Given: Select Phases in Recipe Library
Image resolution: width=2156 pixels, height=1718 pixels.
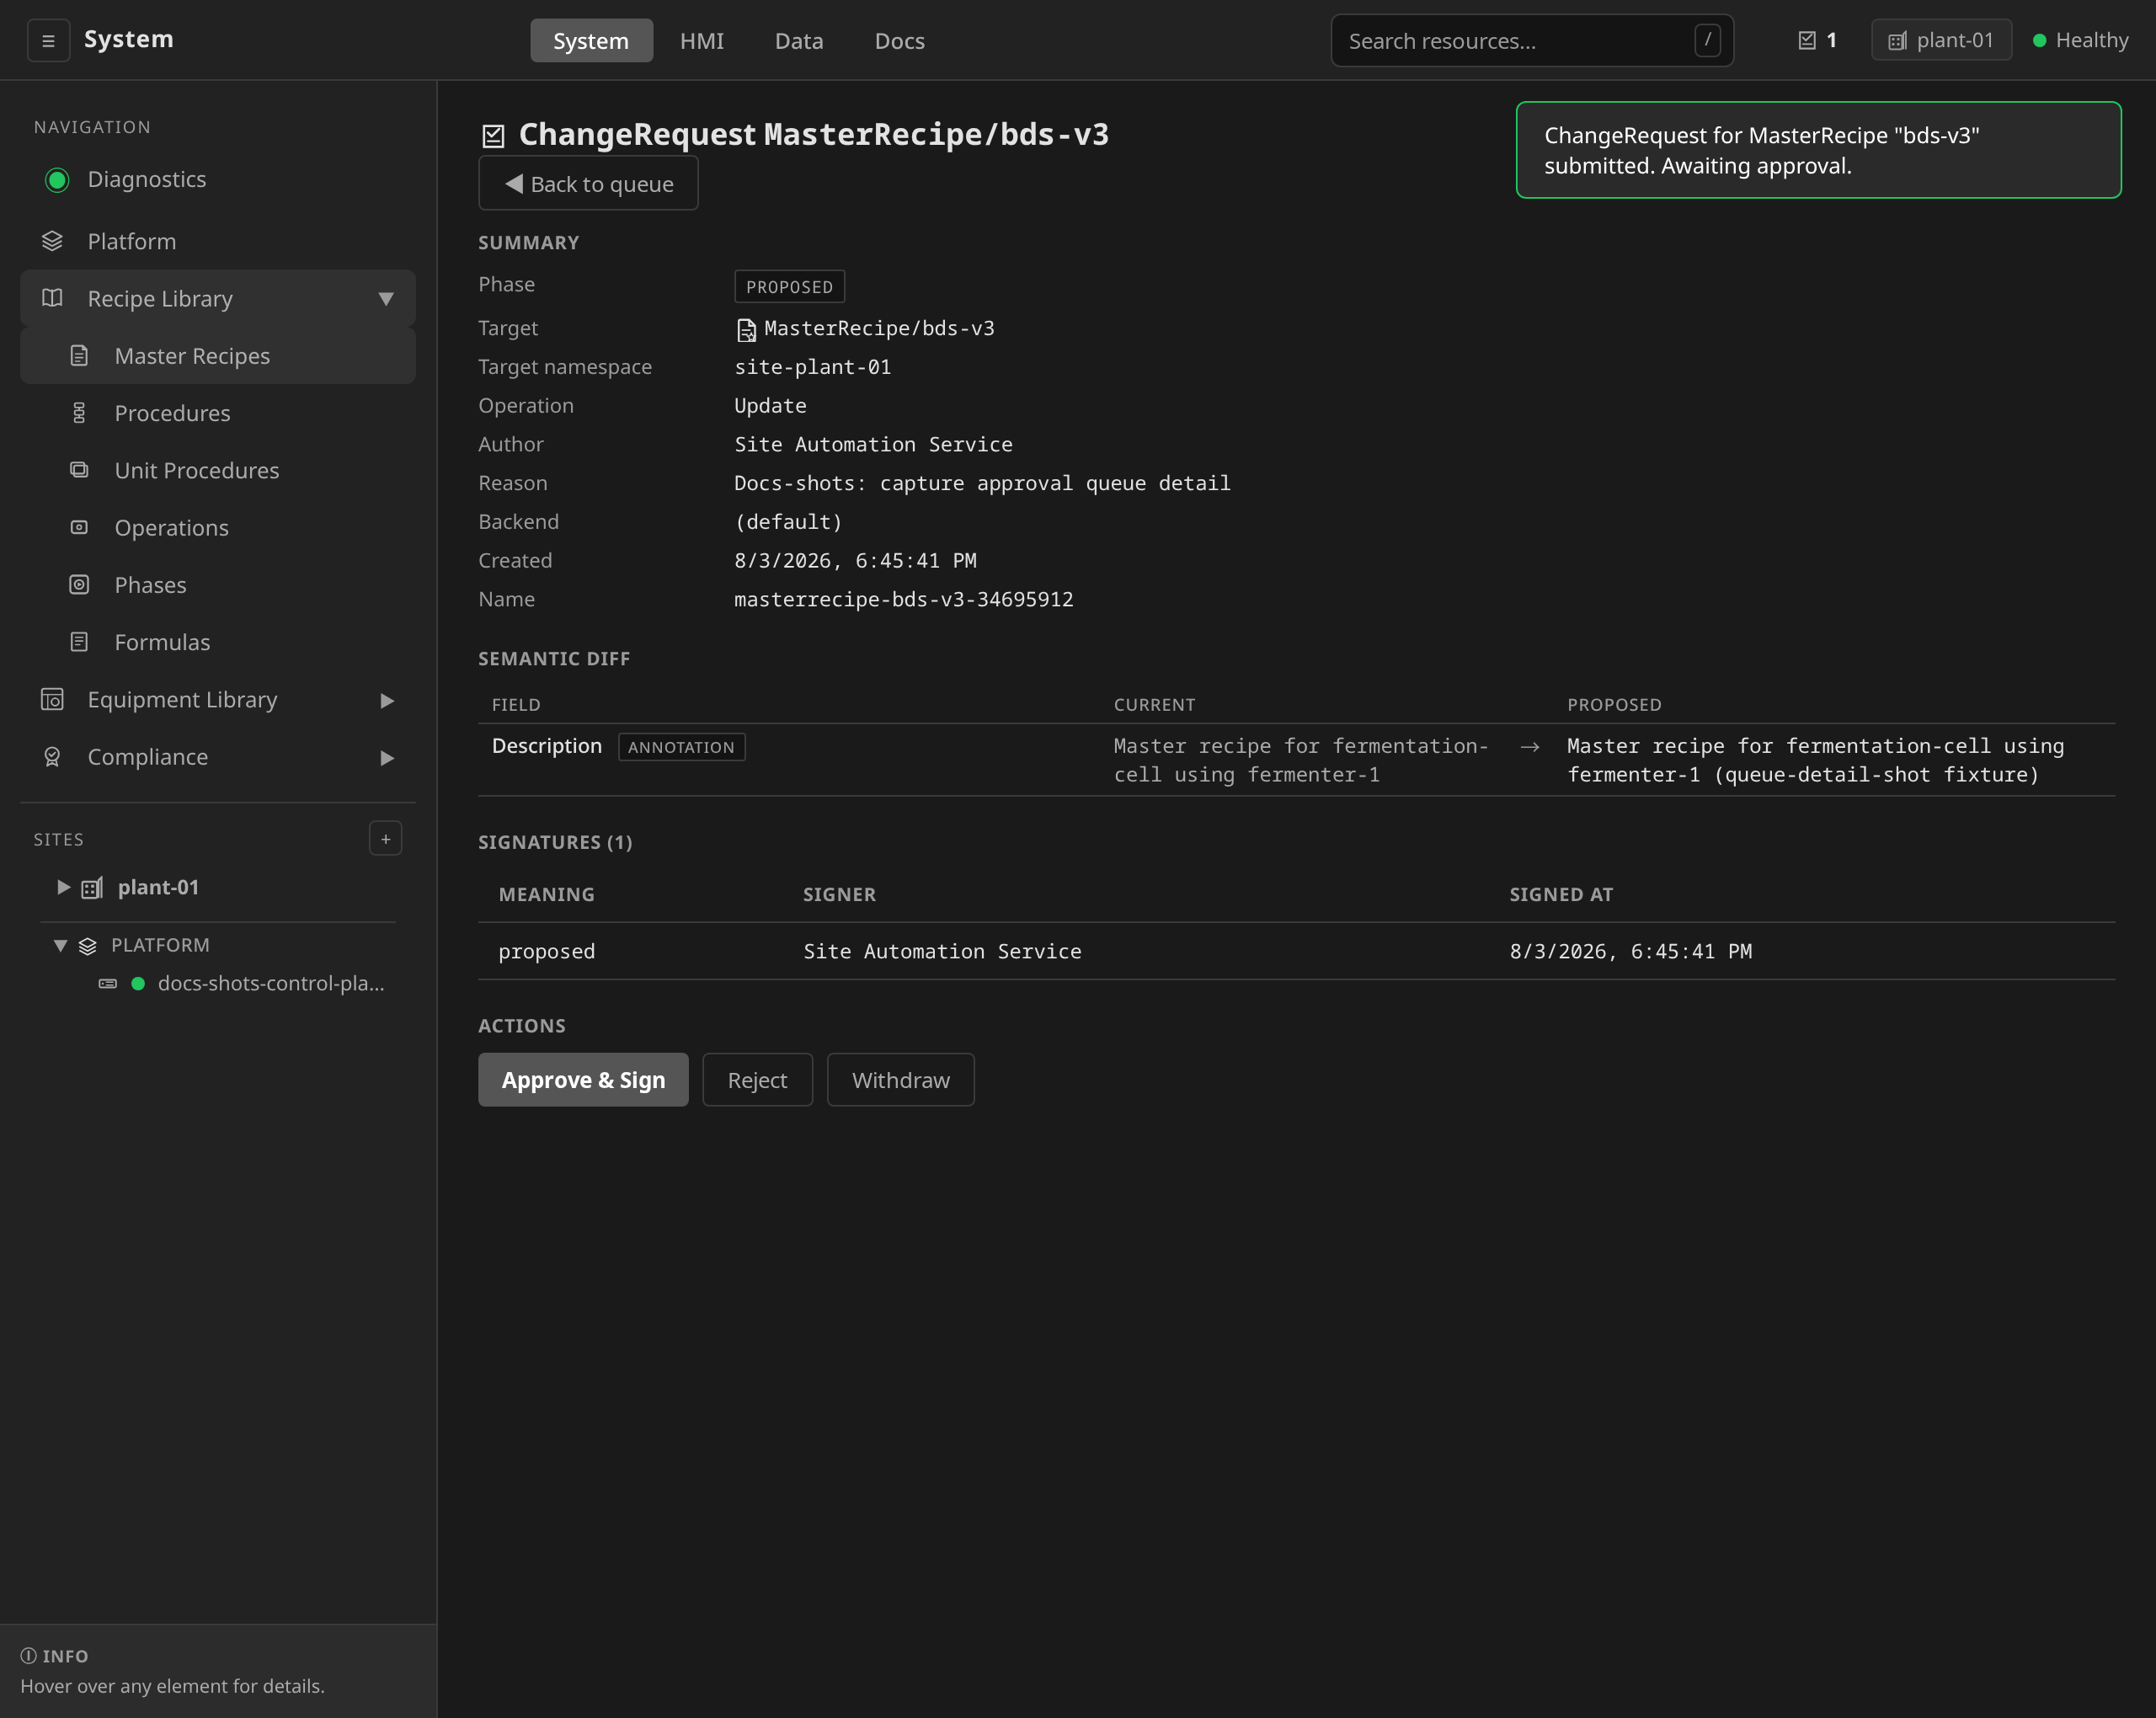Looking at the screenshot, I should [217, 585].
